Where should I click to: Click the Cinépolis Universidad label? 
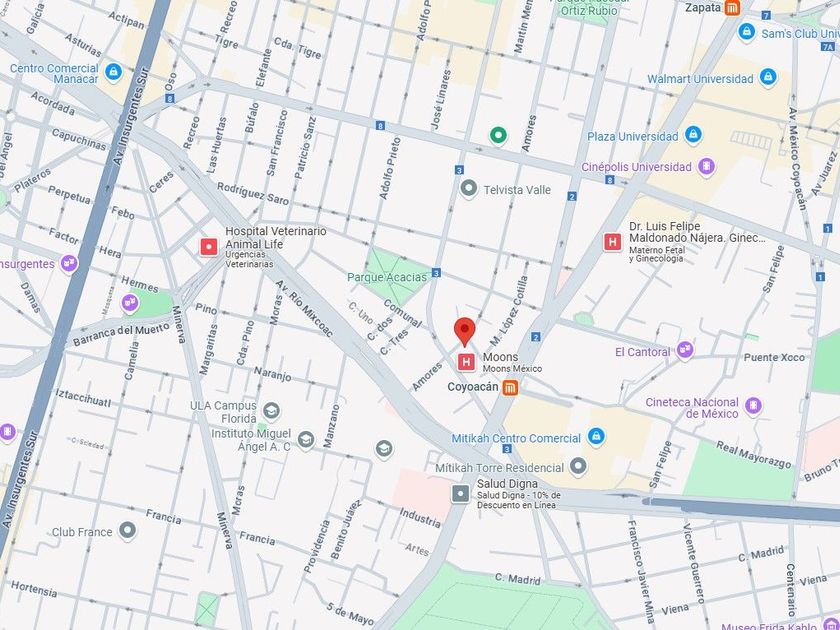pos(636,167)
